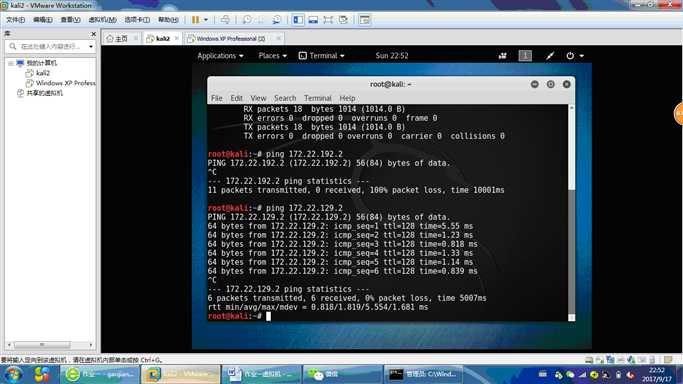Close the kali2 tab with its X
Viewport: 683px width, 384px height.
click(x=176, y=38)
